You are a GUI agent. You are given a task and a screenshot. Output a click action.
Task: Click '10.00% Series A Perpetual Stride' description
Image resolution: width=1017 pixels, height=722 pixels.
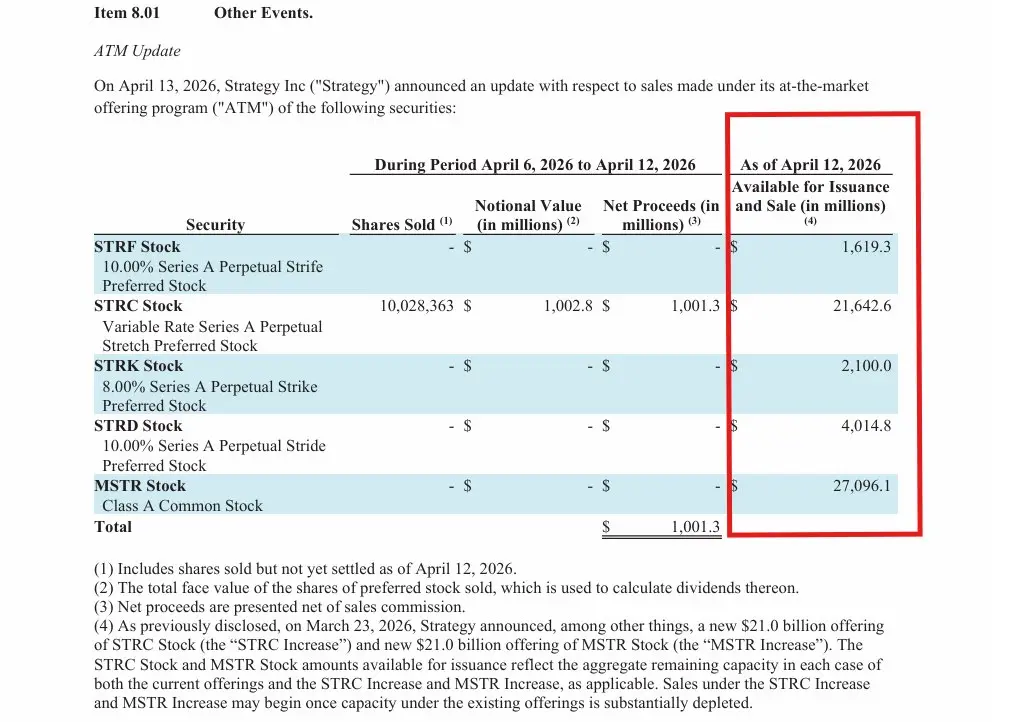(x=214, y=446)
